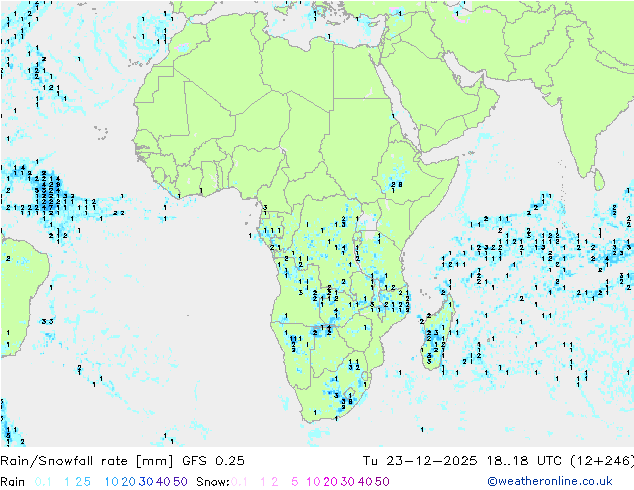Click the "Rain/Snowfall rate [mm]" title text
634x490 pixels.
[x=87, y=461]
